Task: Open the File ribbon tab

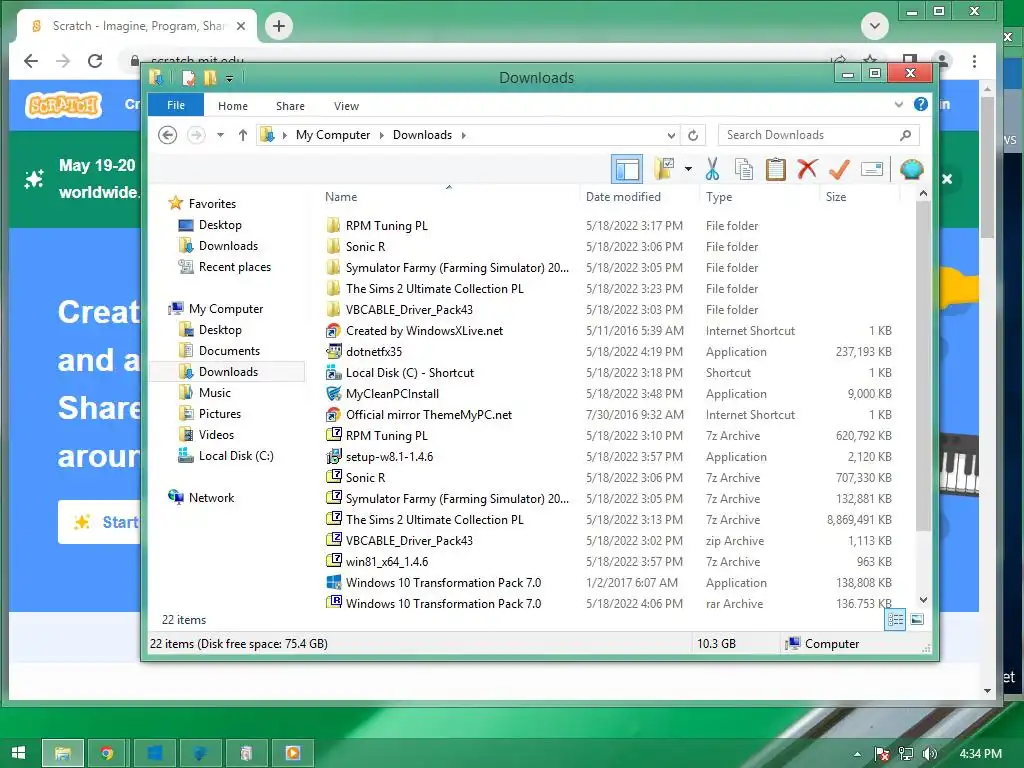Action: pos(176,105)
